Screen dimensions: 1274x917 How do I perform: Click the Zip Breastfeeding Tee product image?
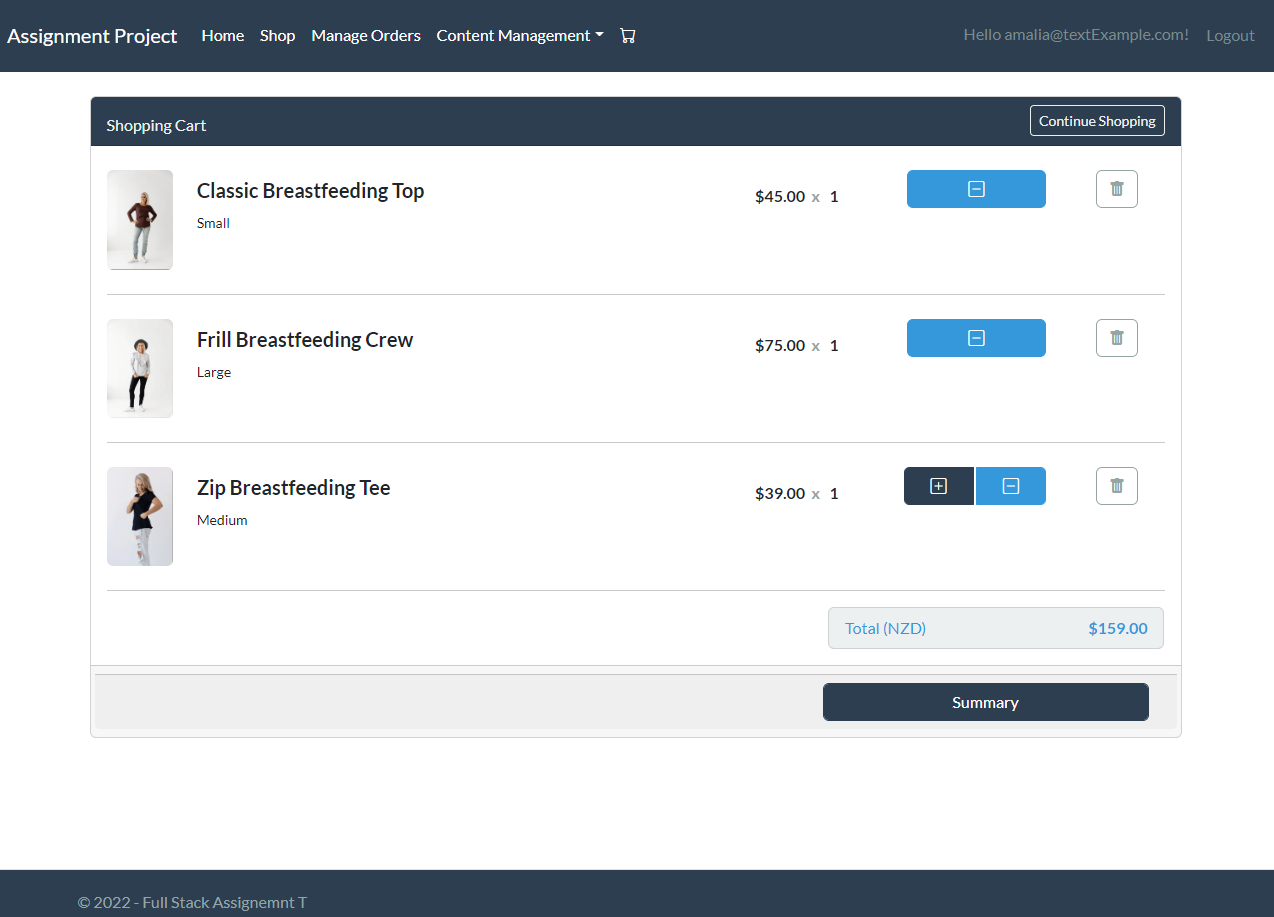[140, 516]
